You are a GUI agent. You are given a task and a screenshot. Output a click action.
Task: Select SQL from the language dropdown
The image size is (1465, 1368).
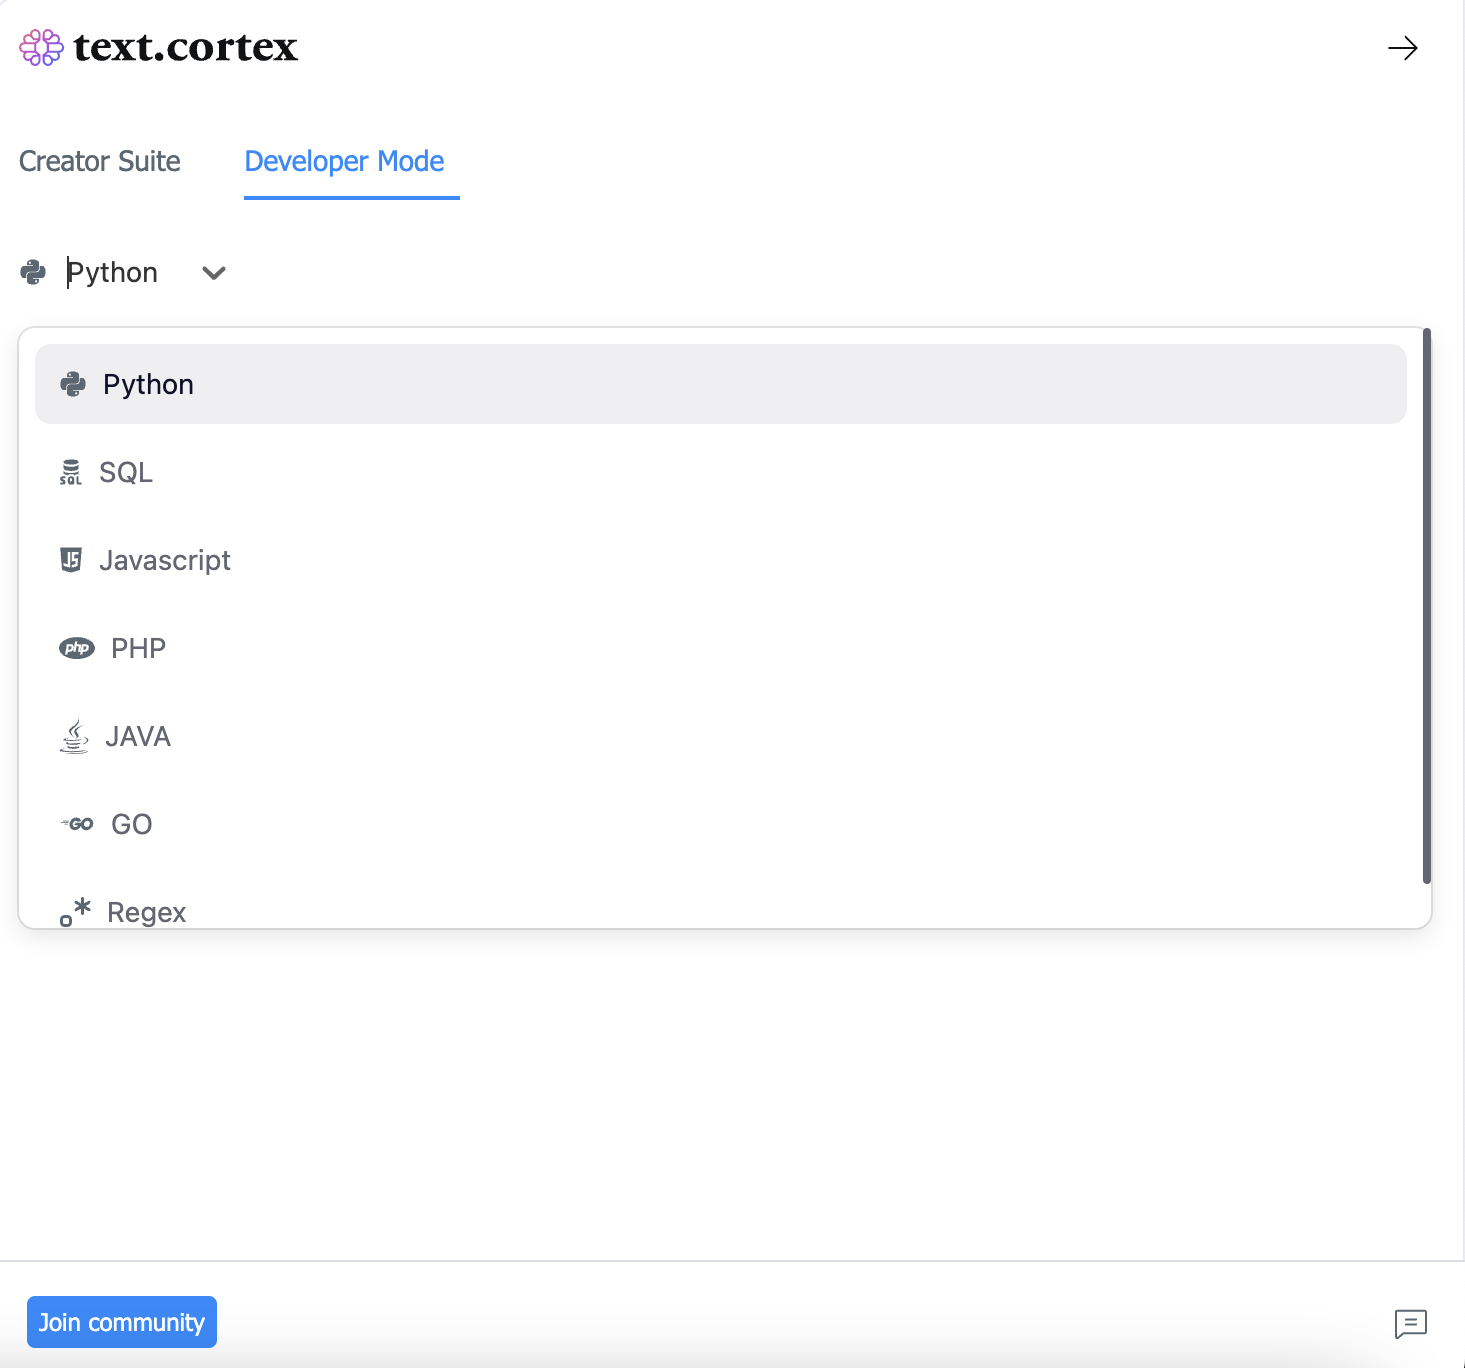pos(125,472)
